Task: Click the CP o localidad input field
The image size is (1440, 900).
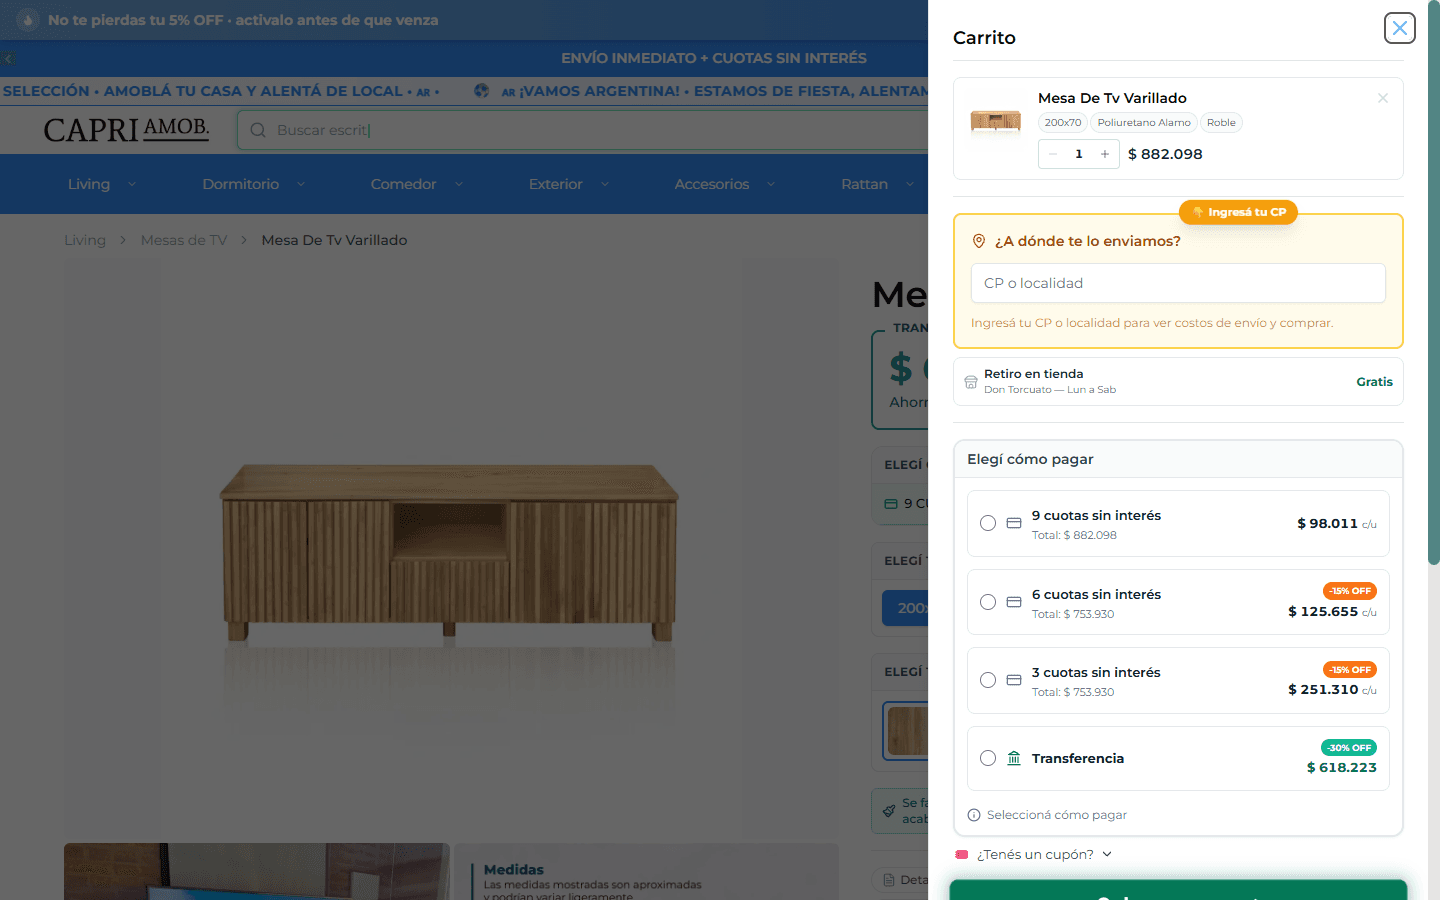Action: [1178, 283]
